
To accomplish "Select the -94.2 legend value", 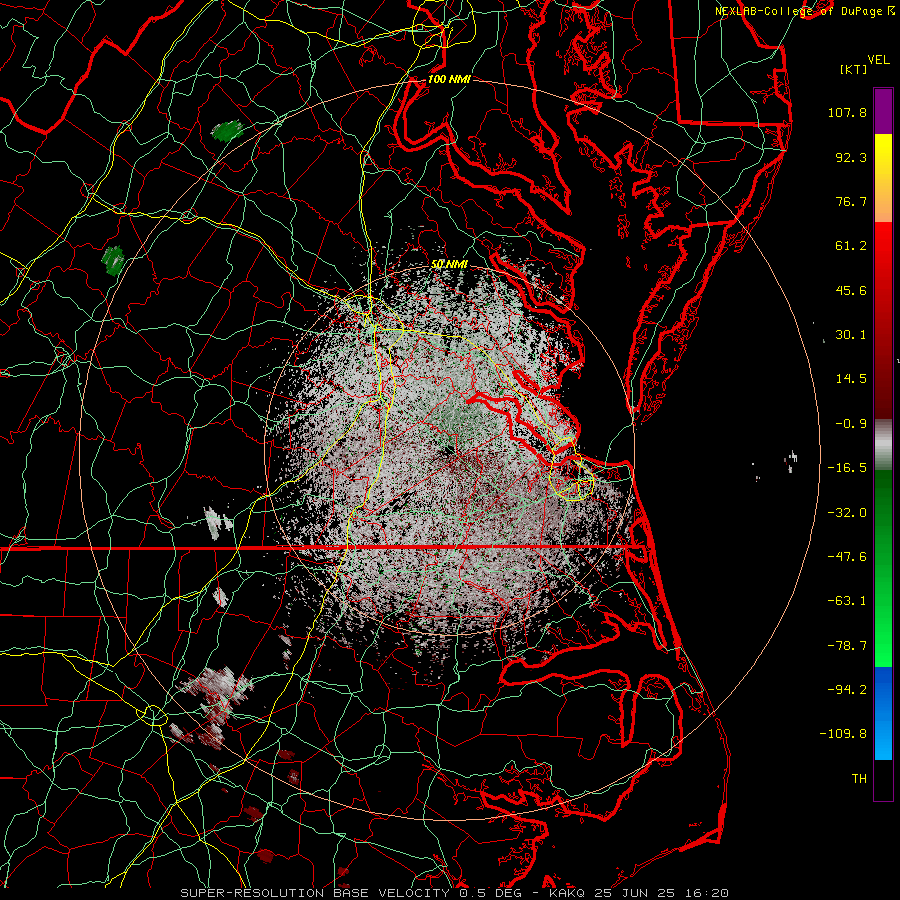I will tap(847, 689).
